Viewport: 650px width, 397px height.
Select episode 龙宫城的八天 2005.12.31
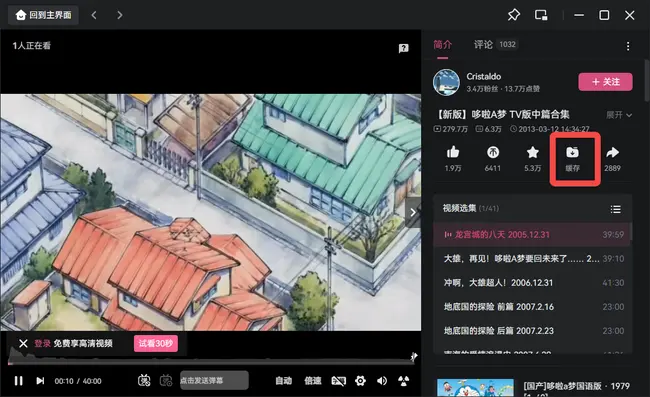[532, 235]
